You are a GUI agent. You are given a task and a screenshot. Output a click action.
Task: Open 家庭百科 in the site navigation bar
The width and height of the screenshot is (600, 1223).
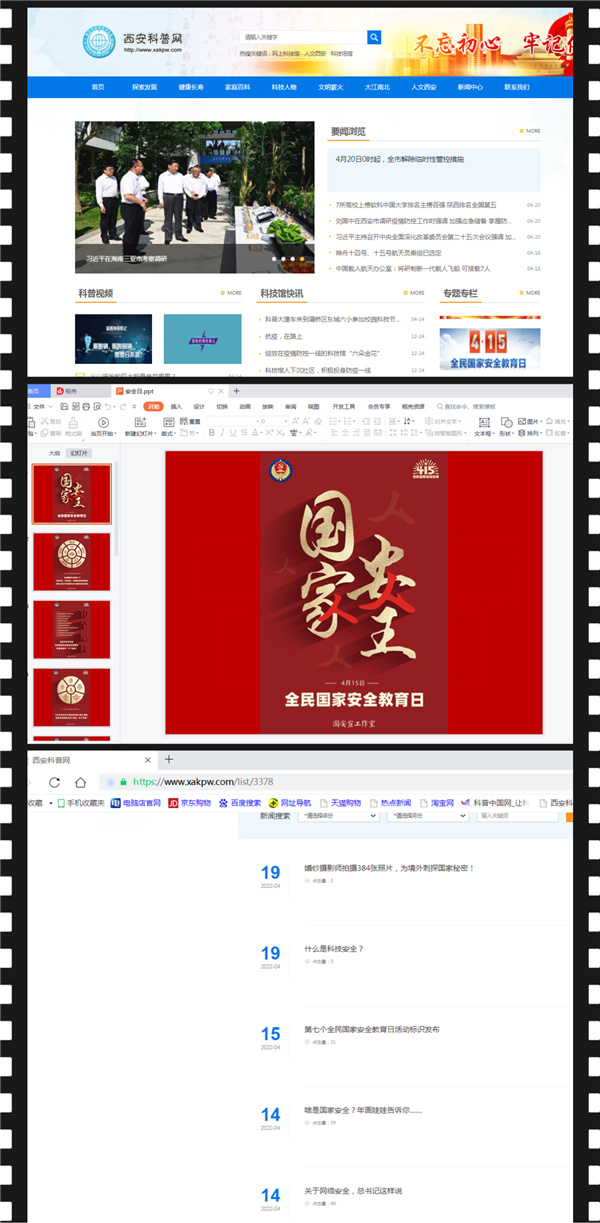click(237, 87)
